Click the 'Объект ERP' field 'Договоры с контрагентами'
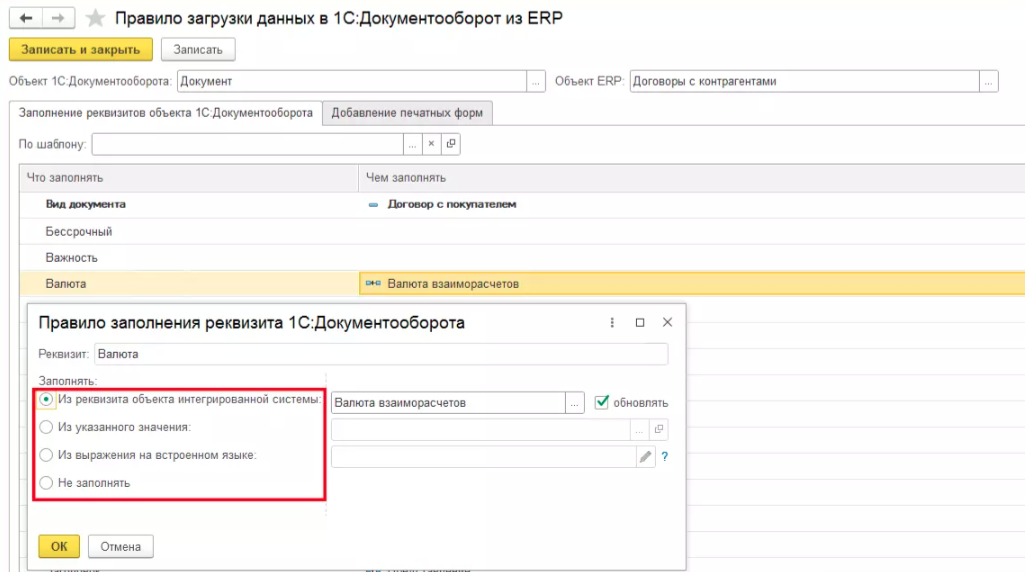This screenshot has height=572, width=1025. click(x=805, y=82)
